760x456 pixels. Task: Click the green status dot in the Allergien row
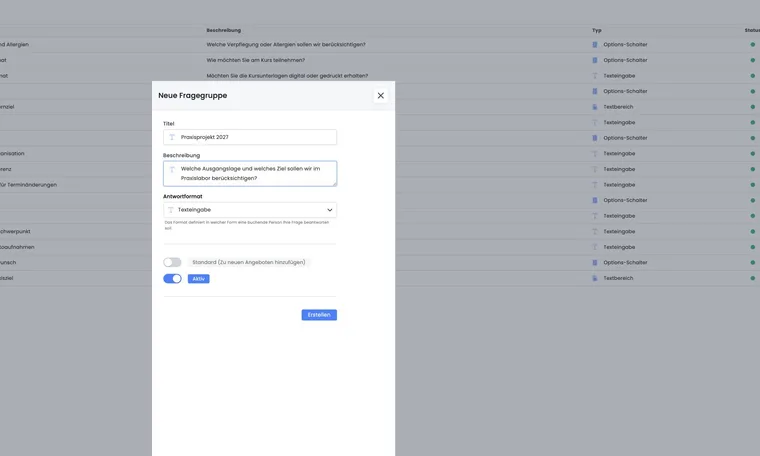click(753, 45)
